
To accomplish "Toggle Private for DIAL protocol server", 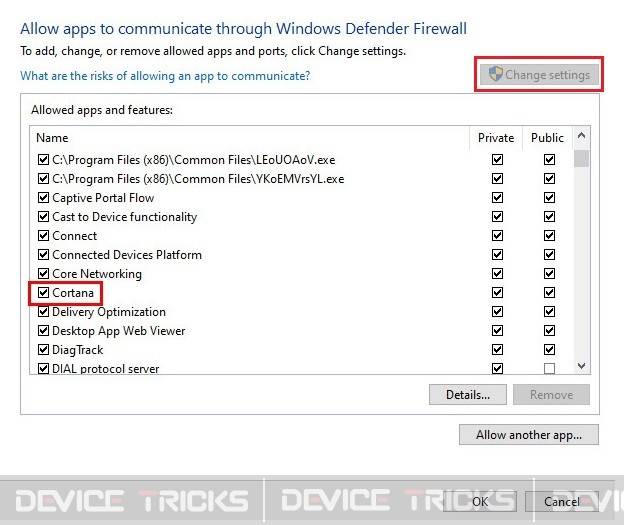I will pos(497,369).
